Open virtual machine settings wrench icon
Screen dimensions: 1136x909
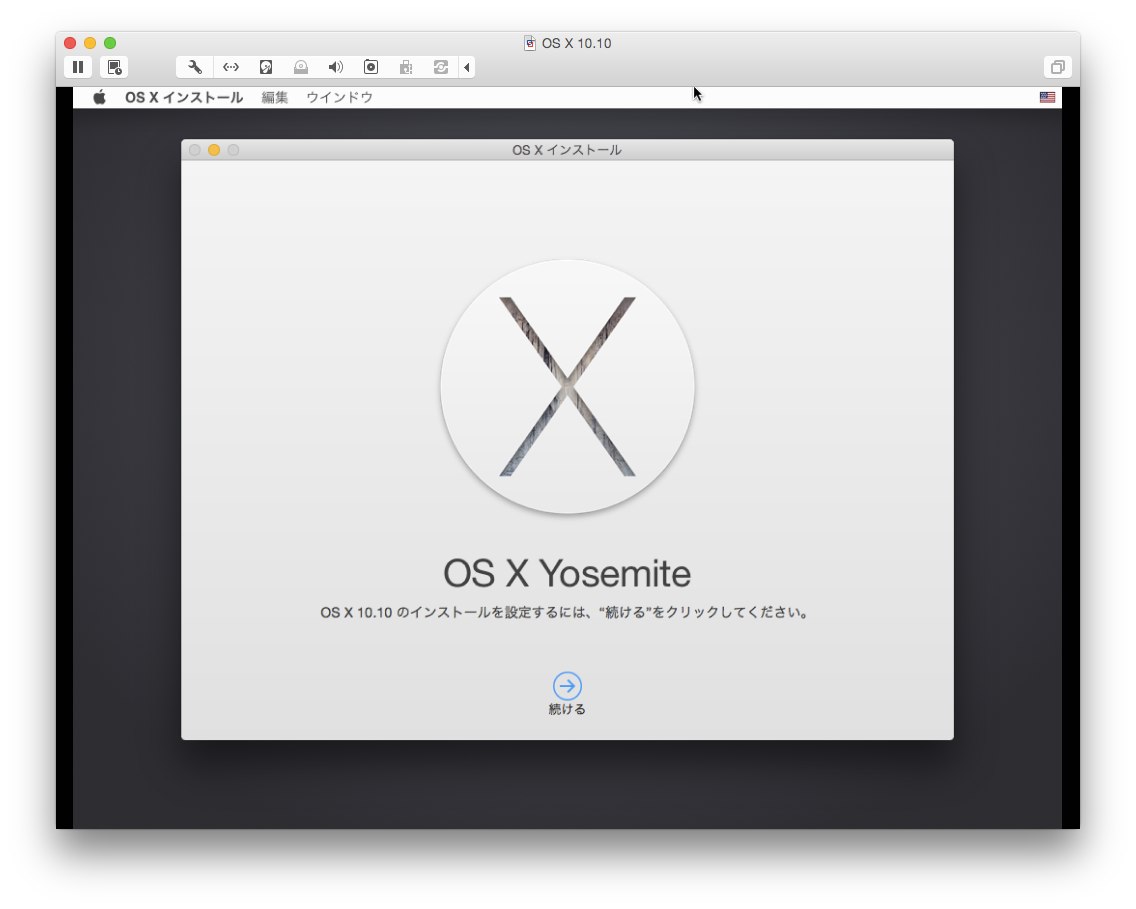coord(195,67)
